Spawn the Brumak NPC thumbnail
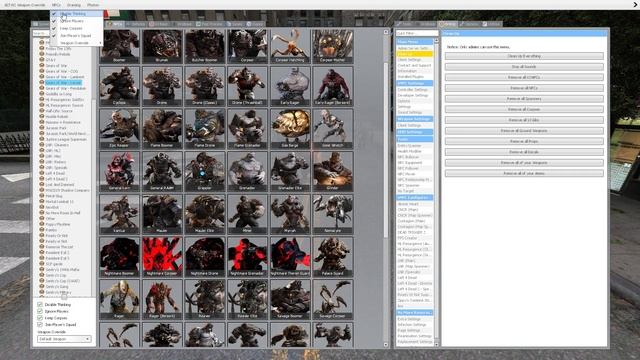Screen dimensions: 640x360 click(162, 46)
